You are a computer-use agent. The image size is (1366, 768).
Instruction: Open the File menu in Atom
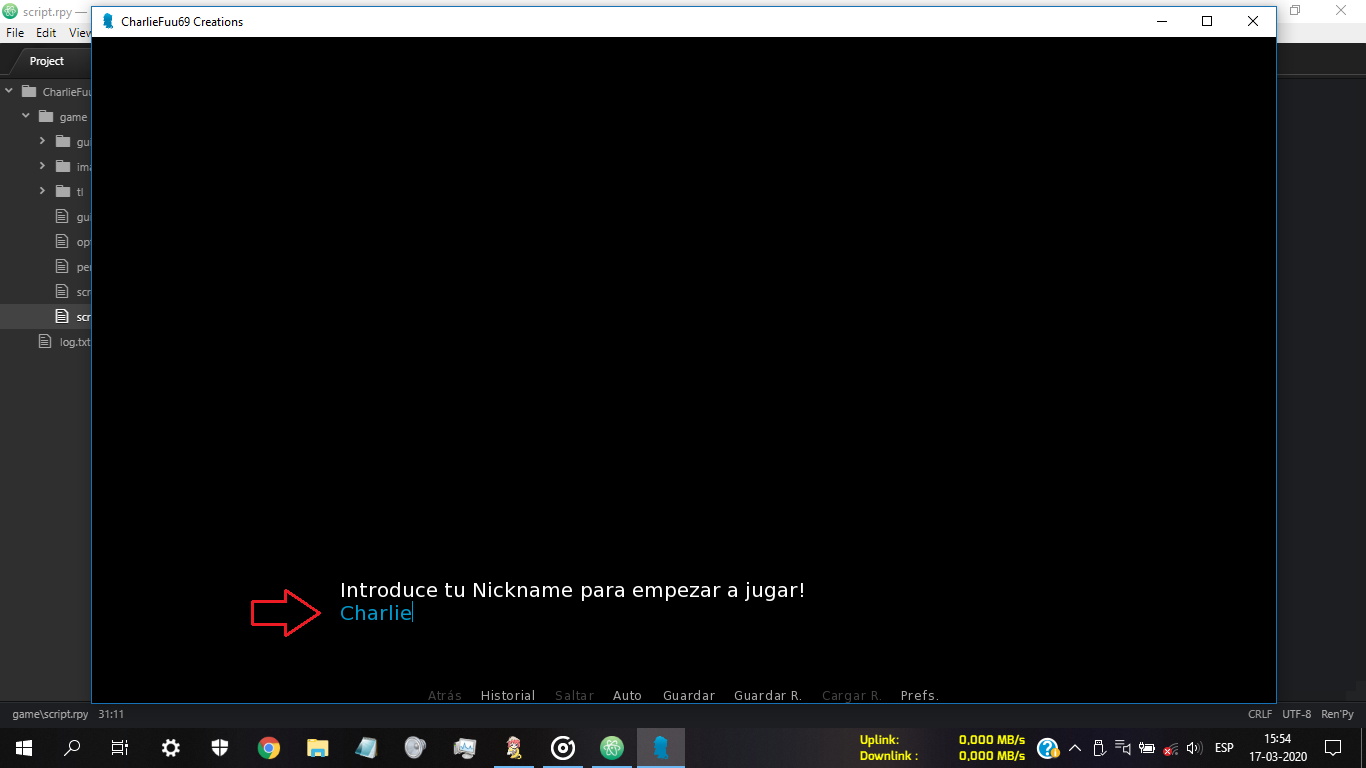pyautogui.click(x=15, y=33)
